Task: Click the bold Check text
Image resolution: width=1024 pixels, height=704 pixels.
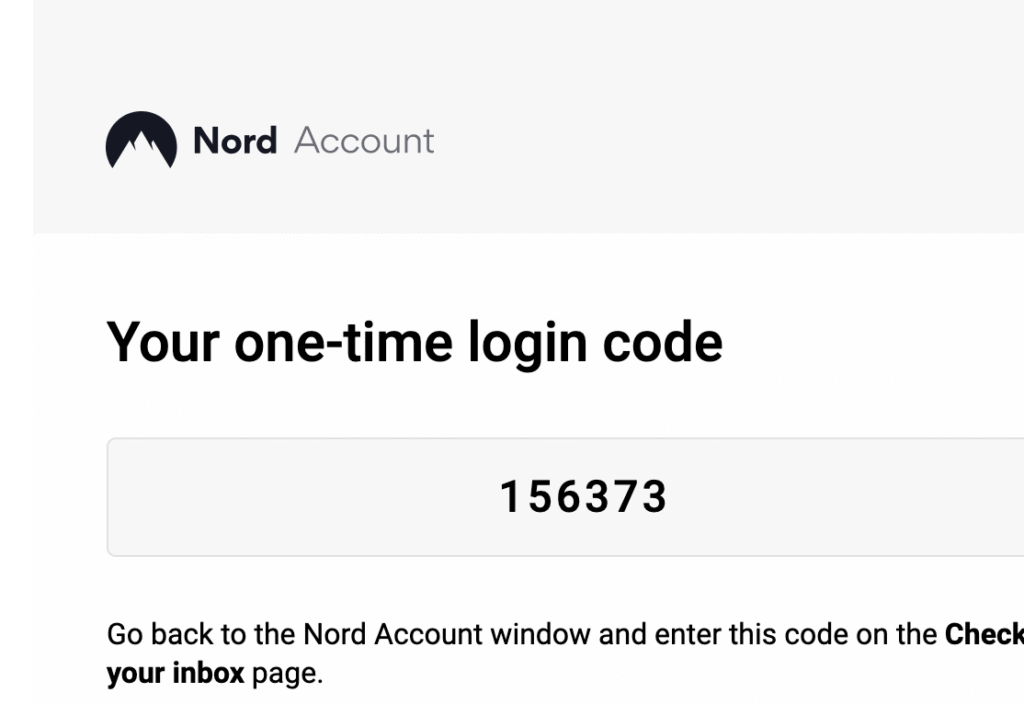Action: [984, 634]
